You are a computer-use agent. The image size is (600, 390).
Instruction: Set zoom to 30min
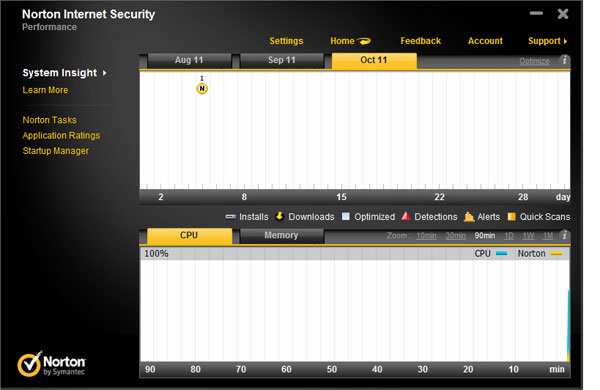(455, 236)
